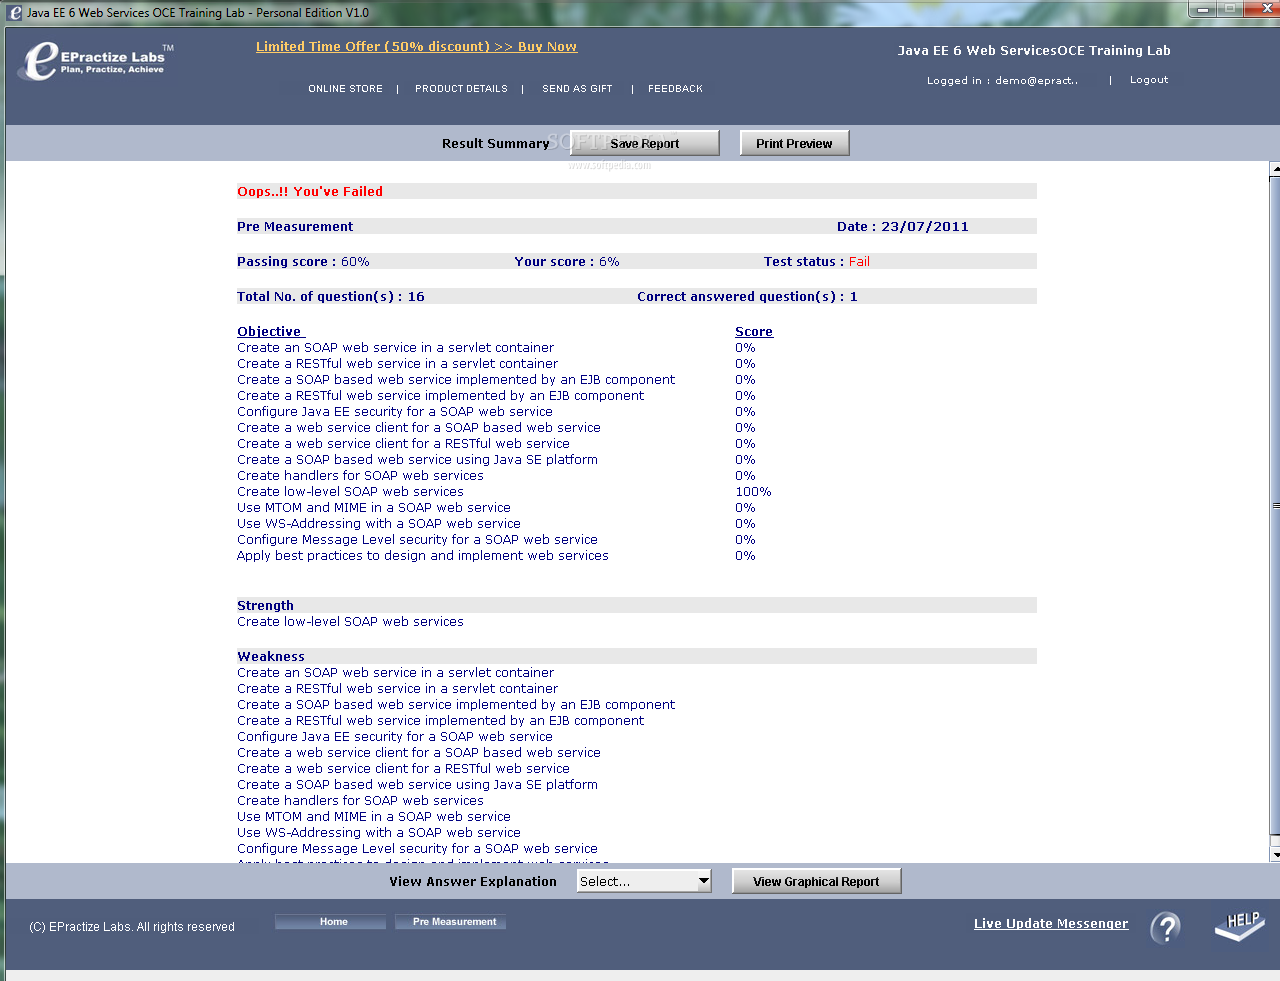Open the Limited Time Offer Buy Now link

(416, 47)
